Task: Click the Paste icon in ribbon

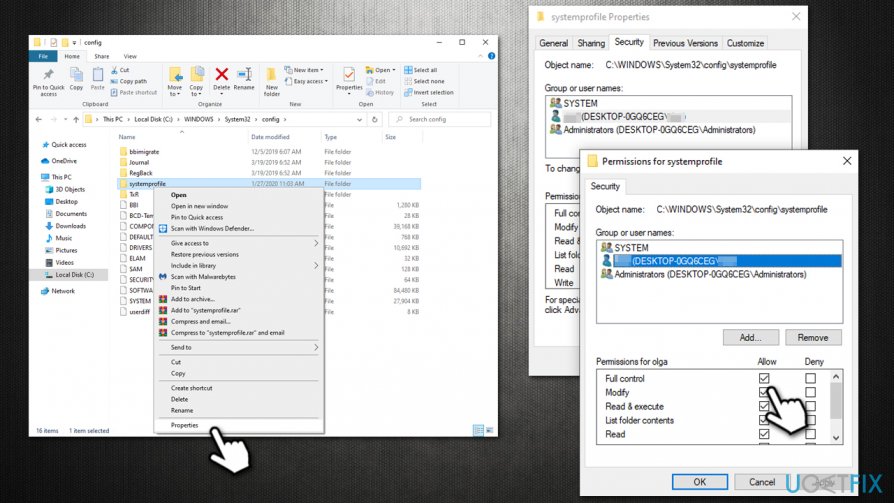Action: pyautogui.click(x=98, y=75)
